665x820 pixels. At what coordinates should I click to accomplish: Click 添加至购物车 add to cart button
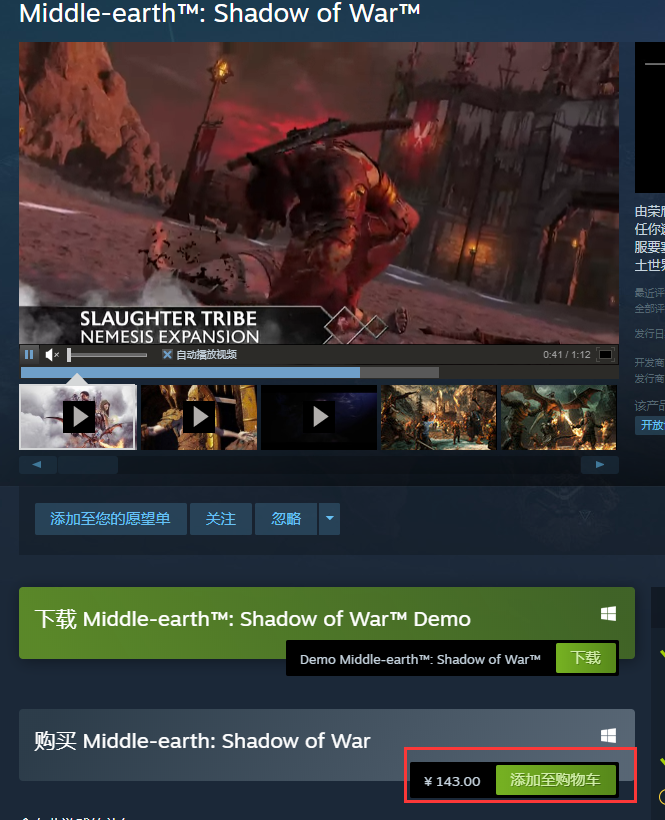pos(555,780)
